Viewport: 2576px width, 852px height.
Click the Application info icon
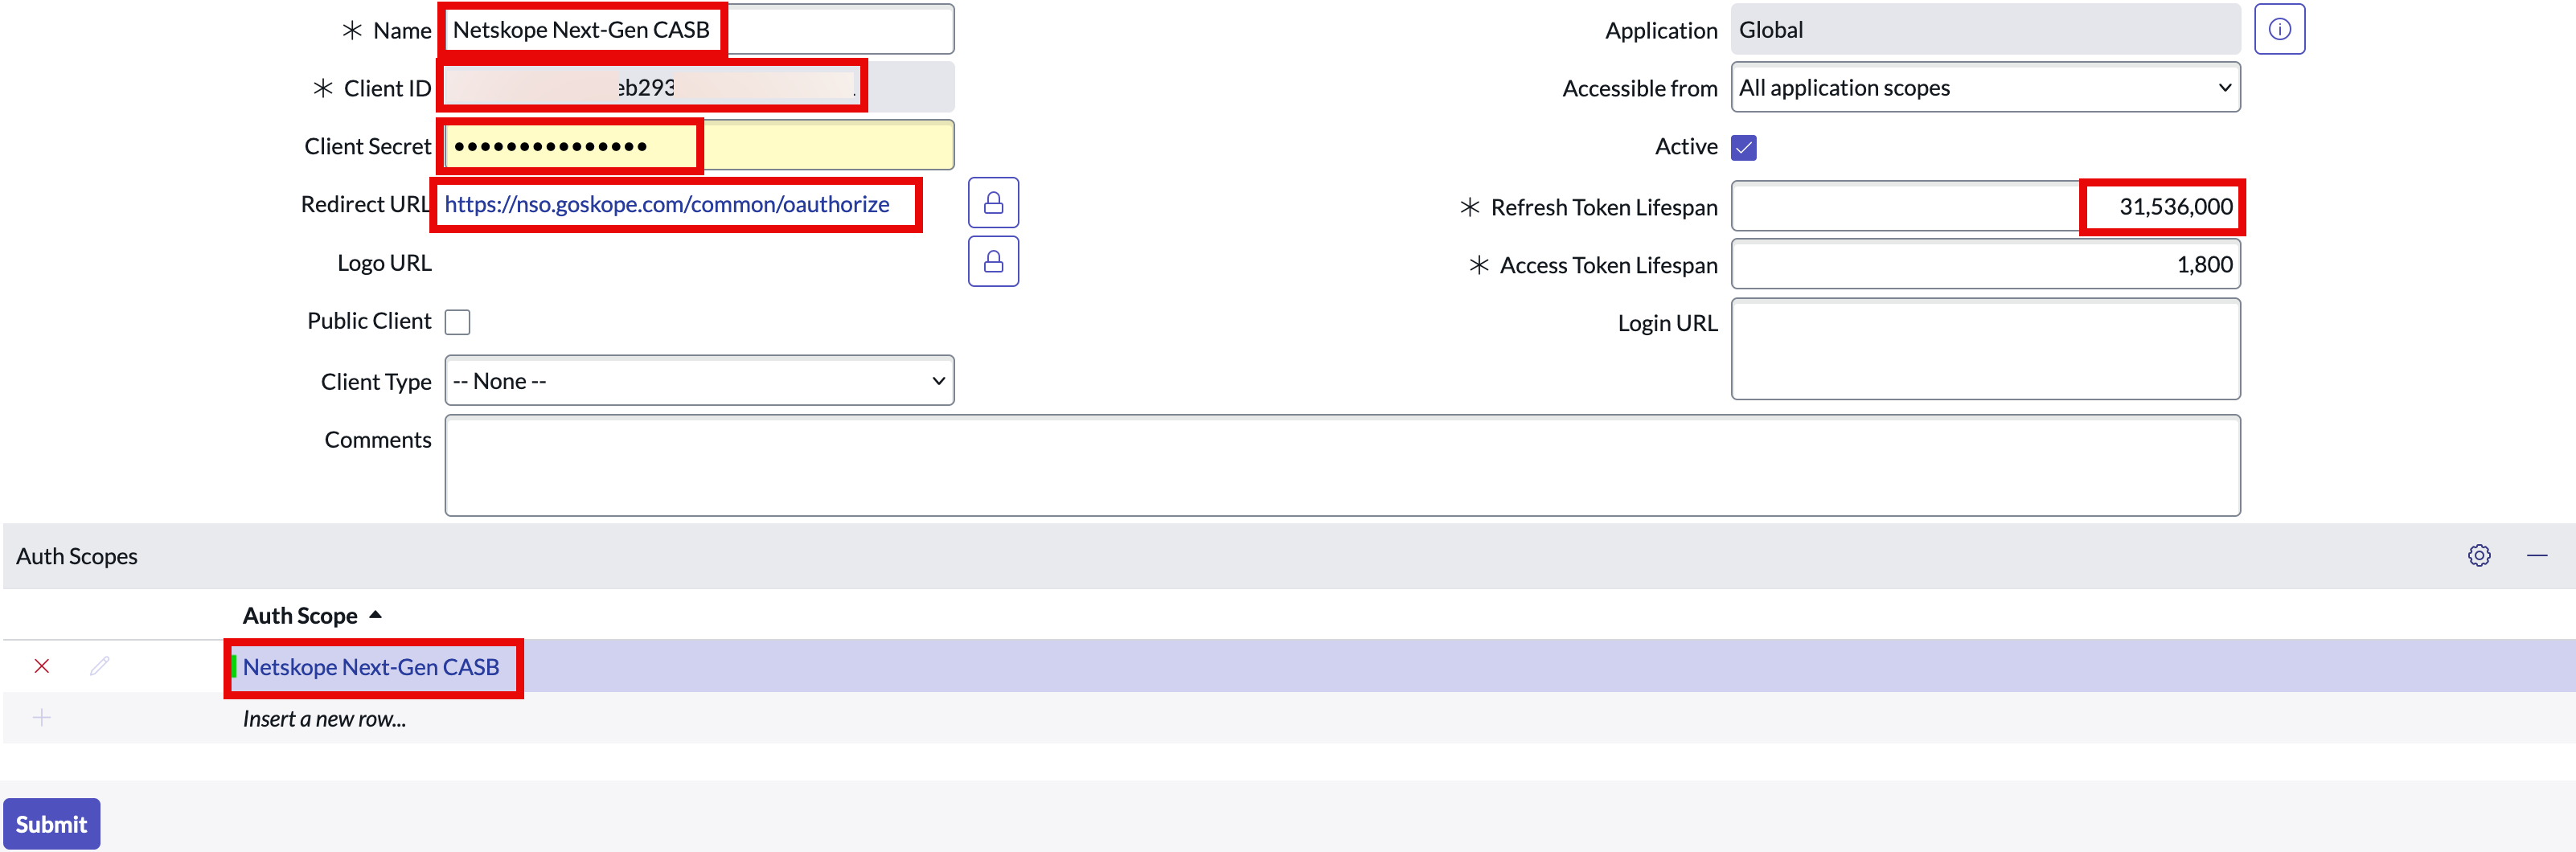[2279, 29]
